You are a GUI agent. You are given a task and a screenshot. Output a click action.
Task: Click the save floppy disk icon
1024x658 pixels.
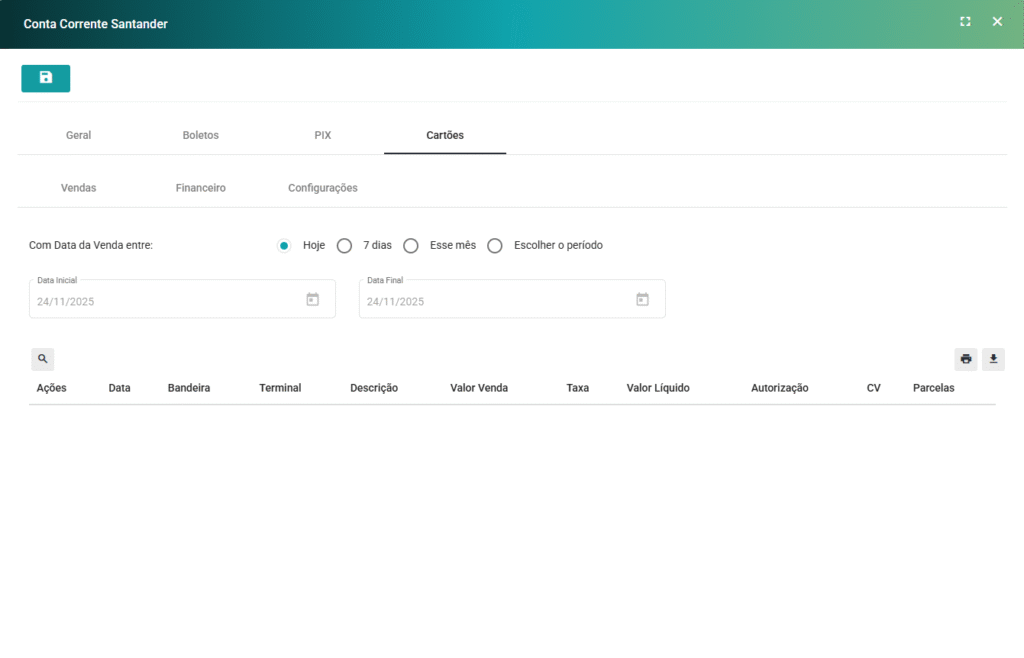click(45, 78)
